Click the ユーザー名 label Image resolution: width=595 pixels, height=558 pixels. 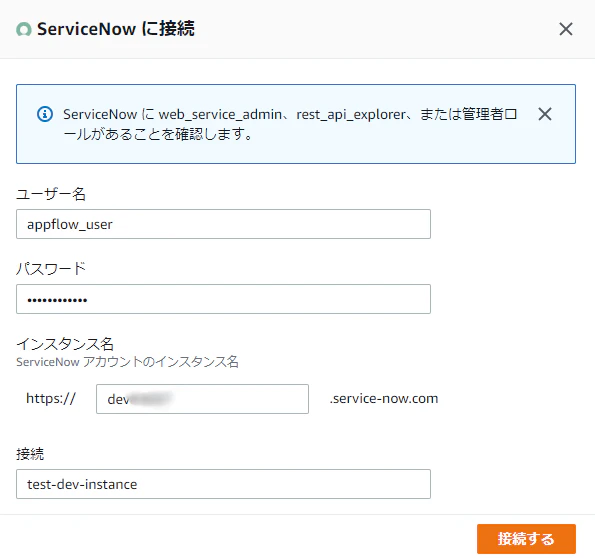[x=51, y=194]
